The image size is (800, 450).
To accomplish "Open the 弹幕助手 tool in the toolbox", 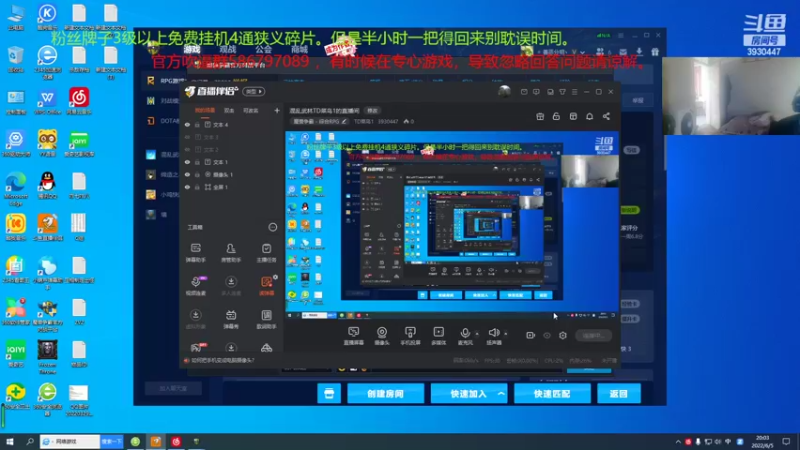I will [195, 253].
